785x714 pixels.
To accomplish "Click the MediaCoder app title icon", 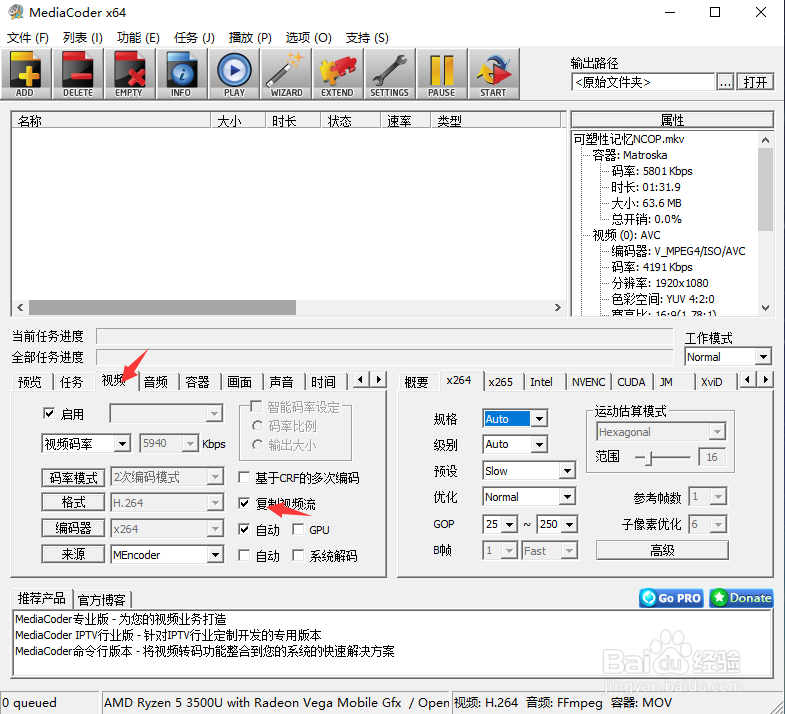I will tap(16, 12).
